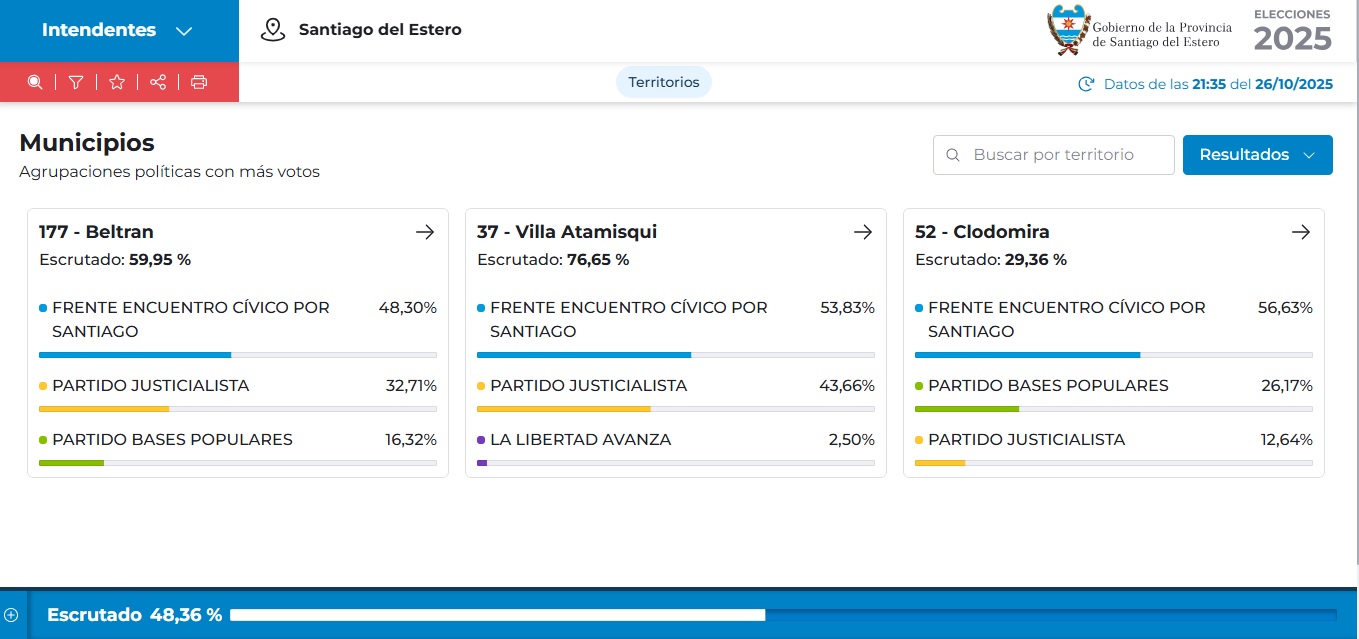
Task: Expand the bottom Escrutado panel plus icon
Action: [x=12, y=615]
